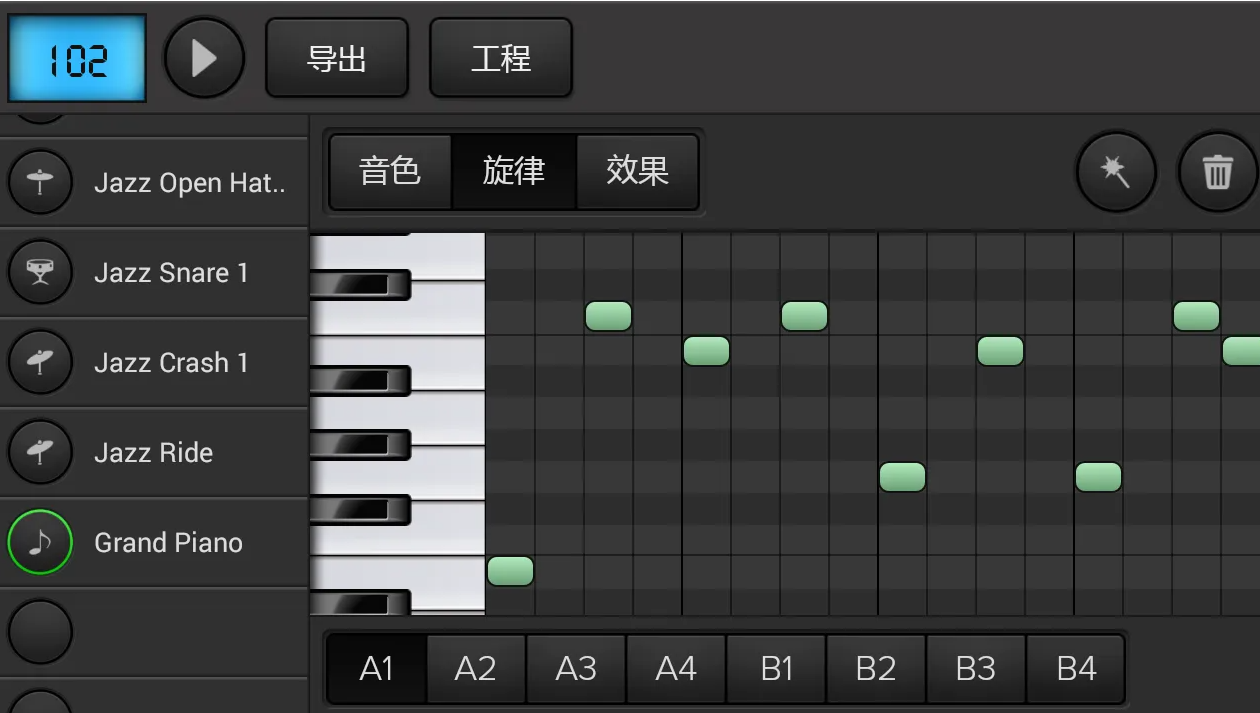Open the tempo display showing 102
This screenshot has height=713, width=1260.
(x=78, y=59)
